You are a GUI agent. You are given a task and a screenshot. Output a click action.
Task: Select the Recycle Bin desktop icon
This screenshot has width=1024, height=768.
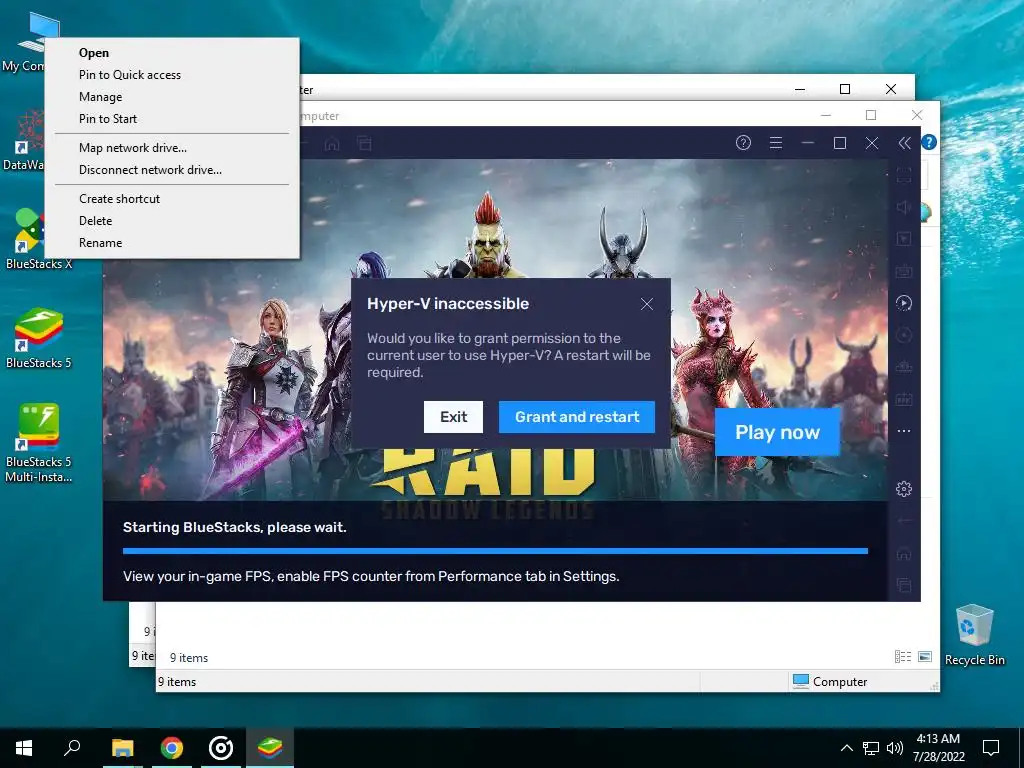[x=974, y=635]
